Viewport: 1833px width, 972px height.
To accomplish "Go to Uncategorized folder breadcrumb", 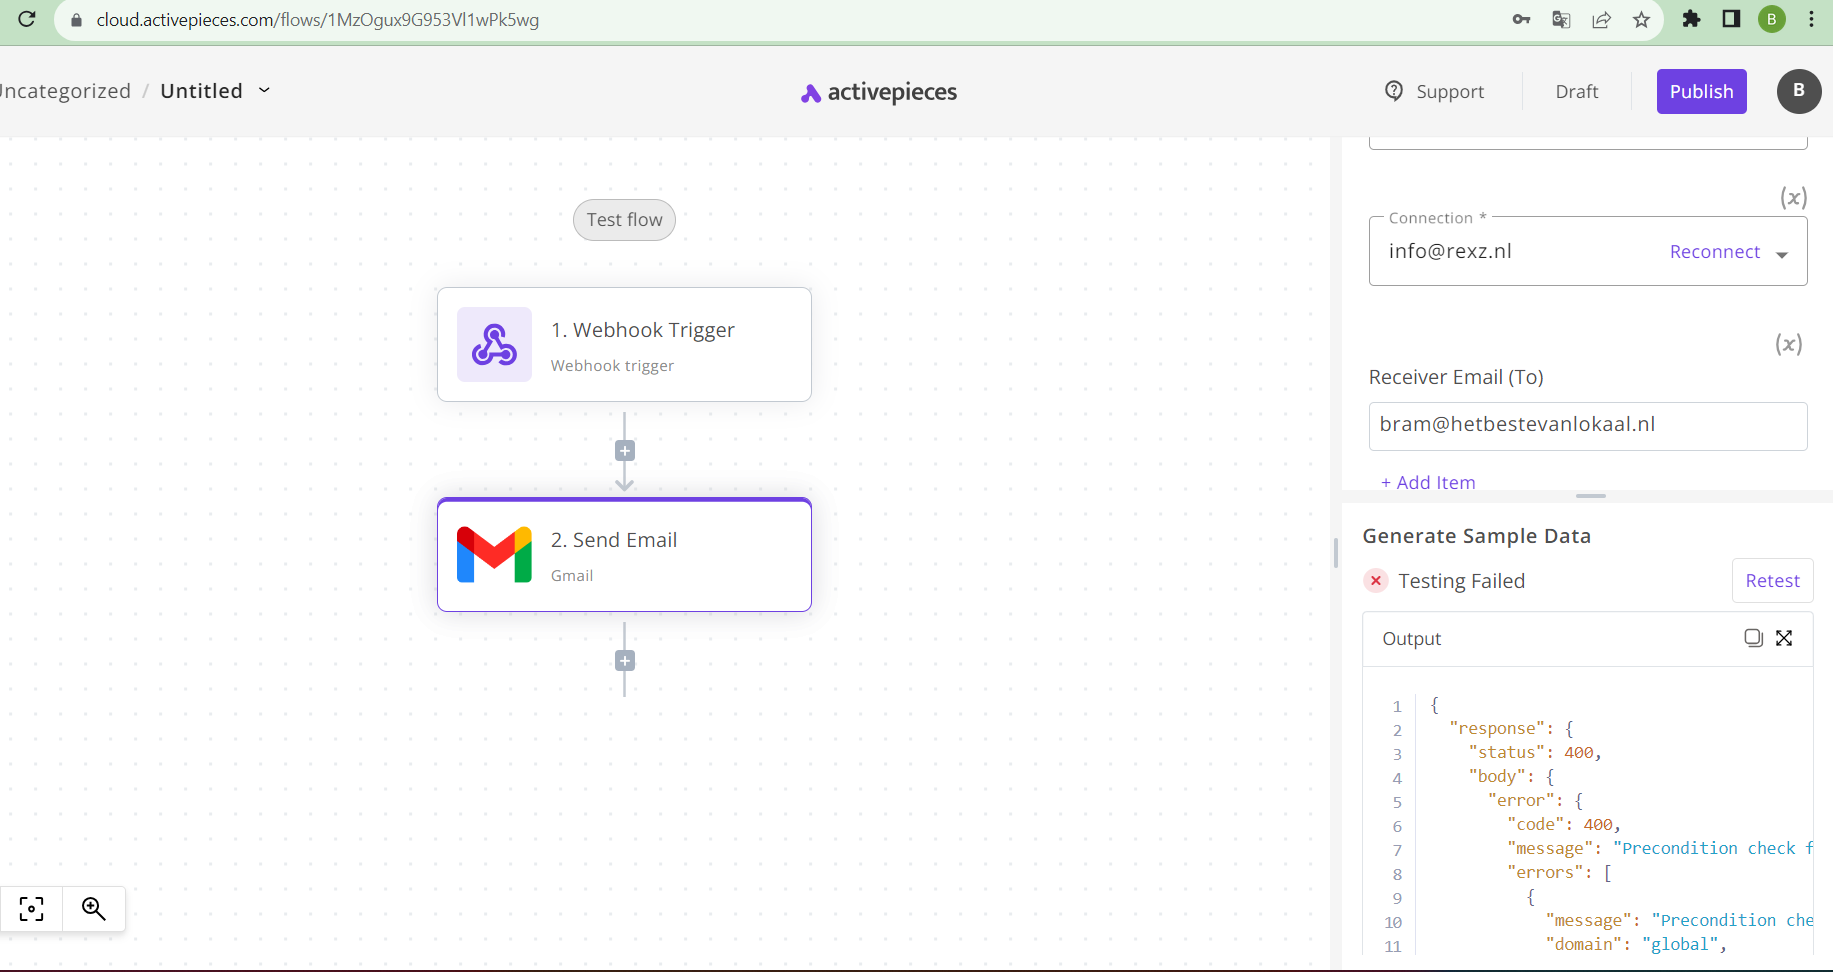I will [x=65, y=91].
